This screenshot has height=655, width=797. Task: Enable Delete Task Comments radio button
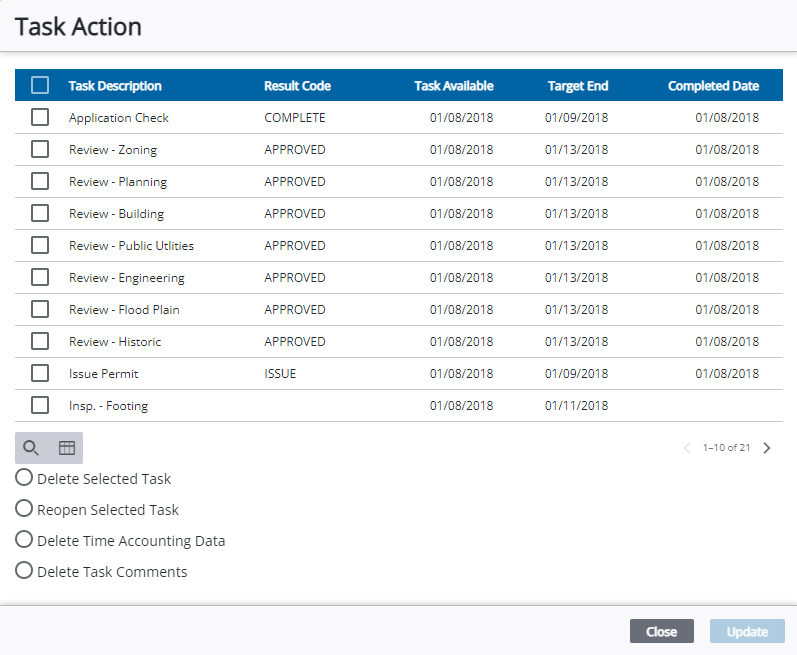(24, 571)
